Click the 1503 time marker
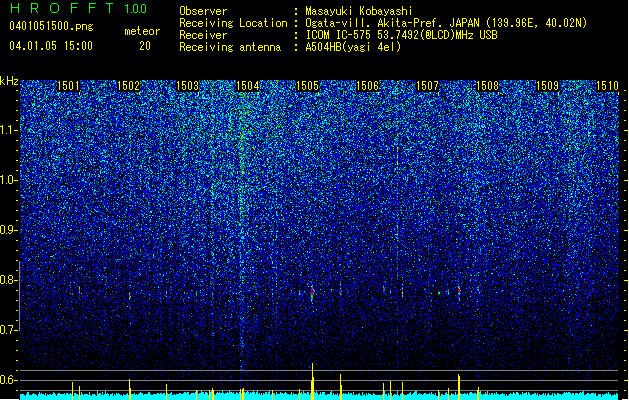The width and height of the screenshot is (629, 400). (188, 86)
